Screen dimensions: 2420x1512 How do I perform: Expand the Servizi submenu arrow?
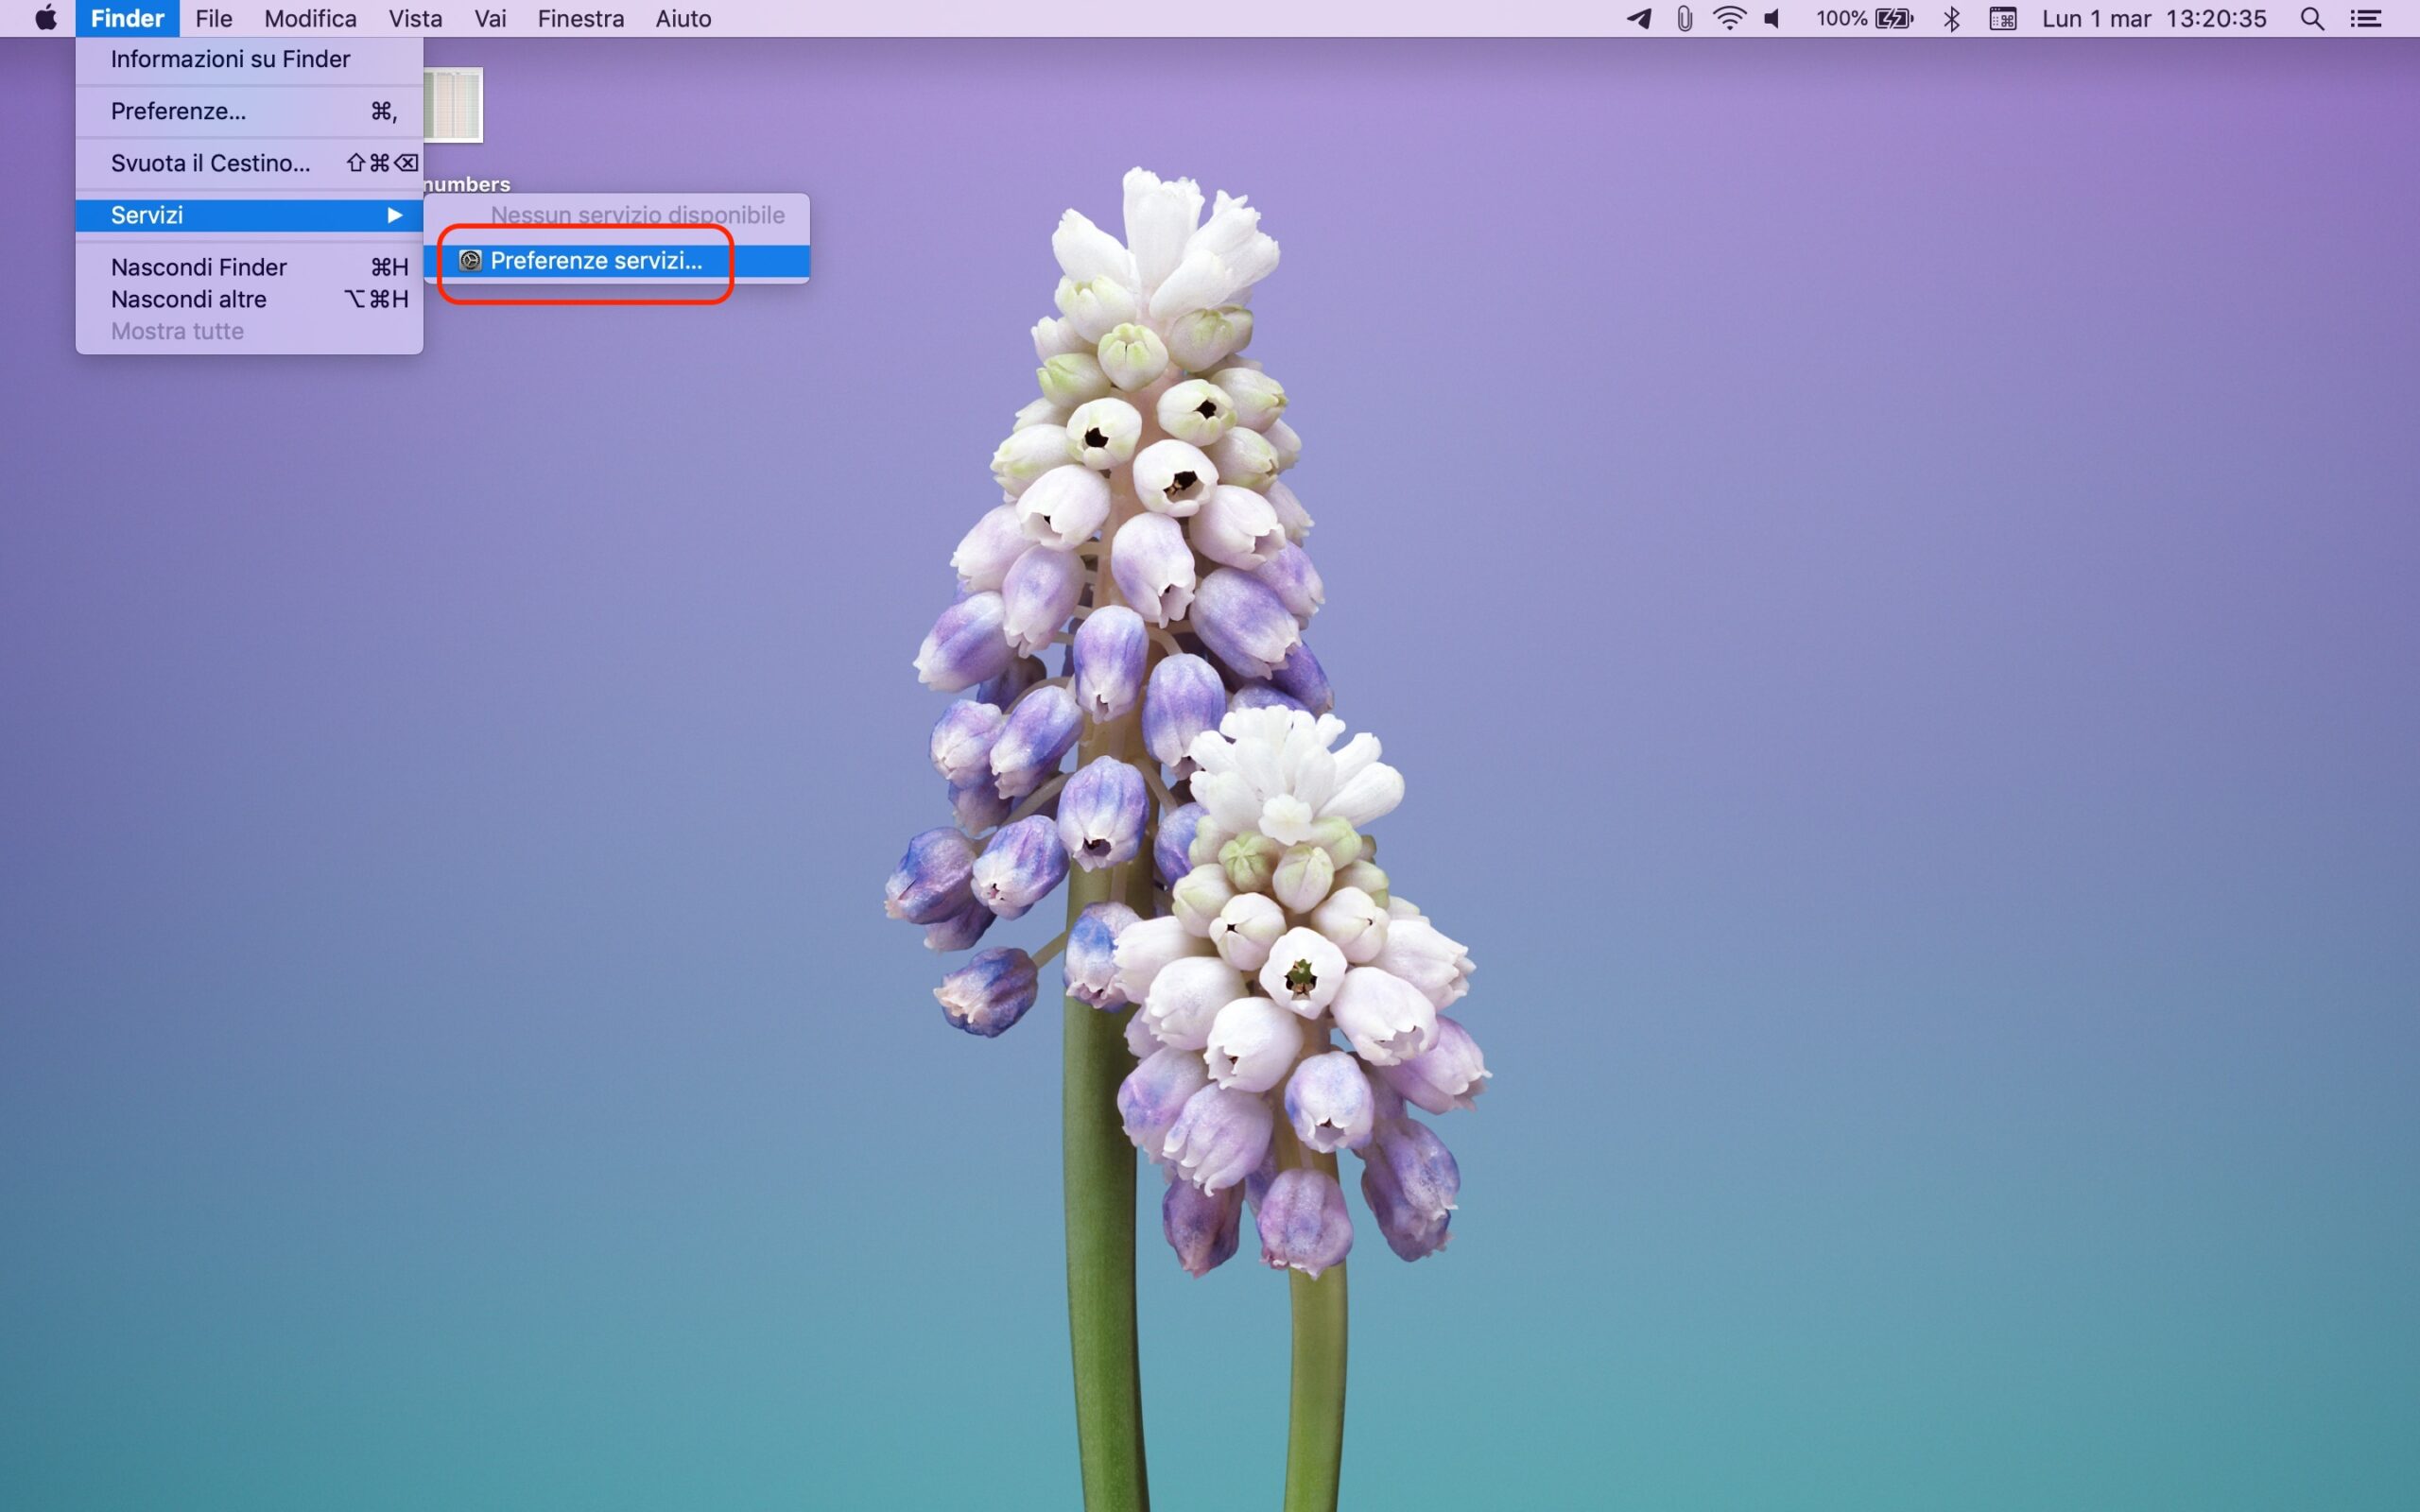coord(395,215)
